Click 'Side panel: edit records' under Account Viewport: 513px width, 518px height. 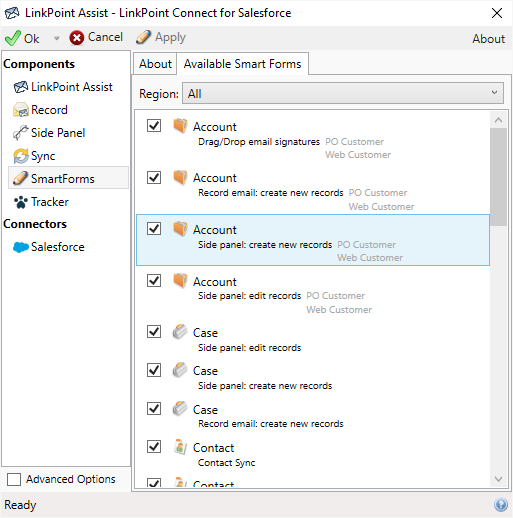click(250, 296)
